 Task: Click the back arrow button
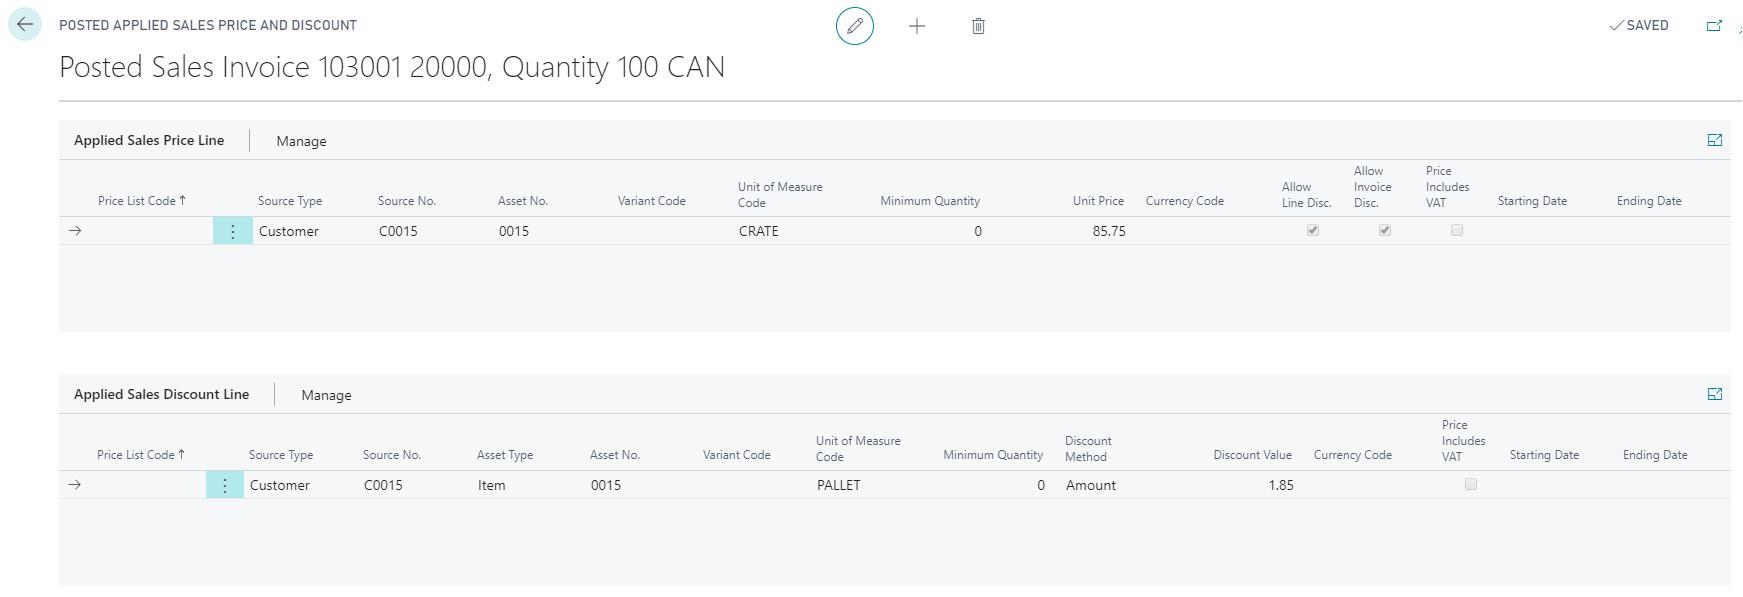(25, 25)
